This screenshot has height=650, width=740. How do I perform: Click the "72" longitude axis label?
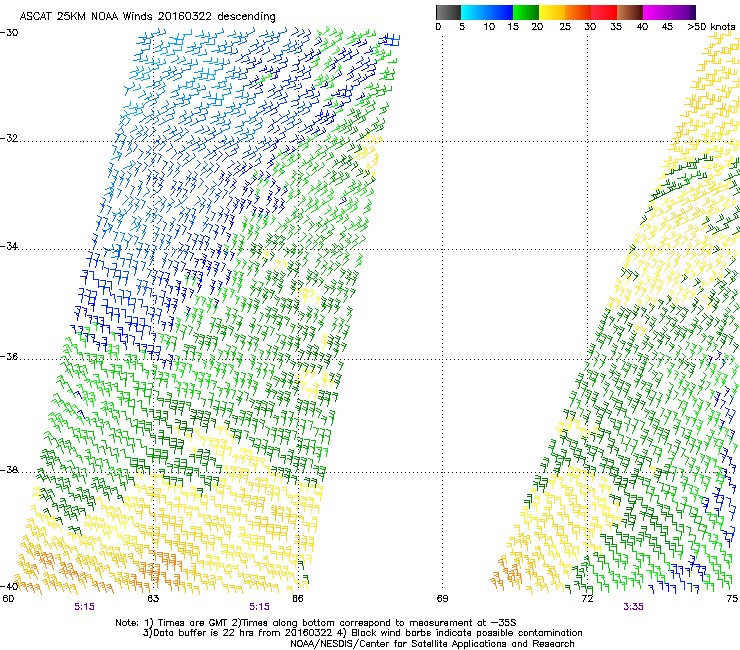[x=587, y=599]
